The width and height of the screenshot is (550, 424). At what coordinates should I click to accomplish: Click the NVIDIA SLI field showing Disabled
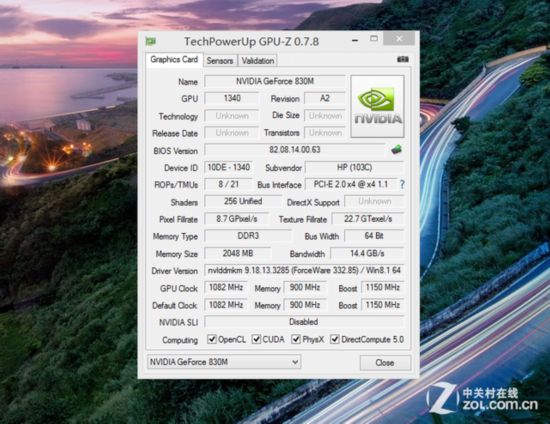(304, 322)
